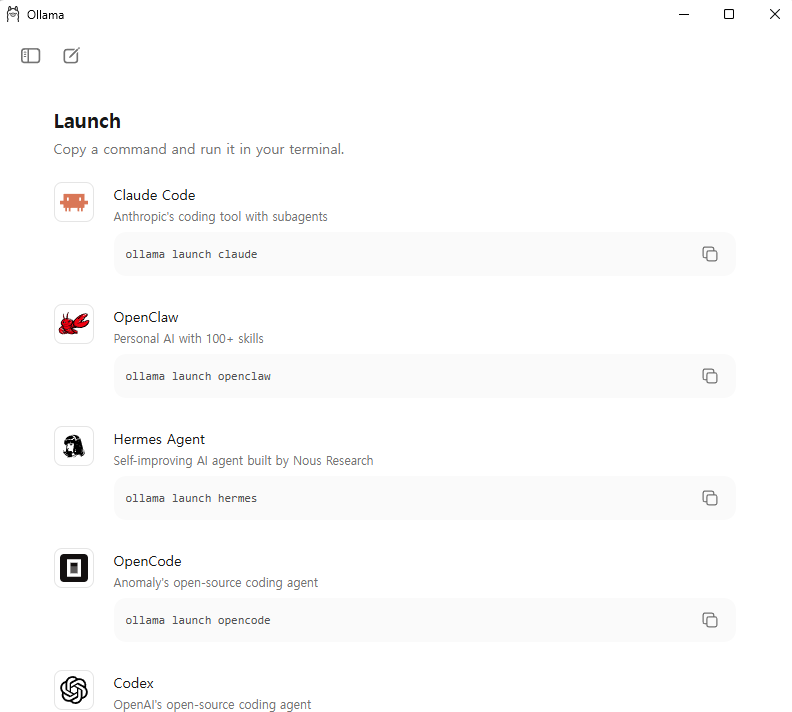Click the OpenCode black square icon
This screenshot has width=792, height=712.
pyautogui.click(x=74, y=568)
